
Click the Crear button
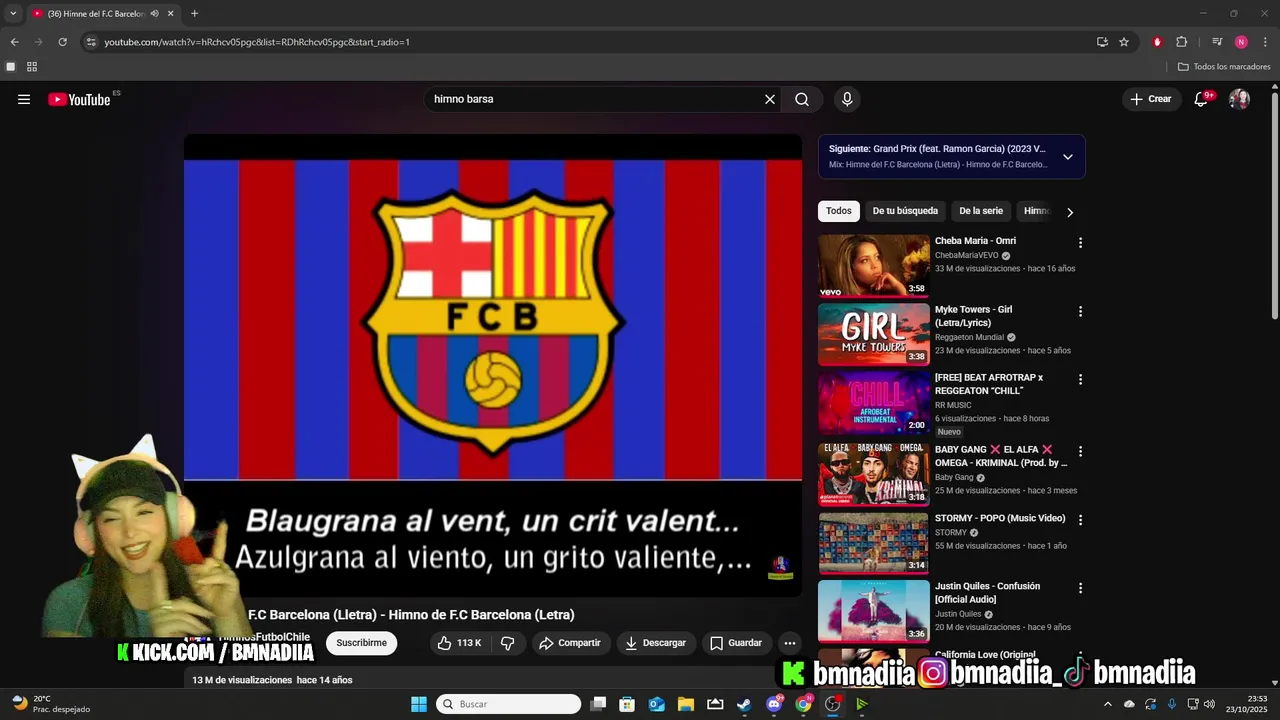point(1151,99)
